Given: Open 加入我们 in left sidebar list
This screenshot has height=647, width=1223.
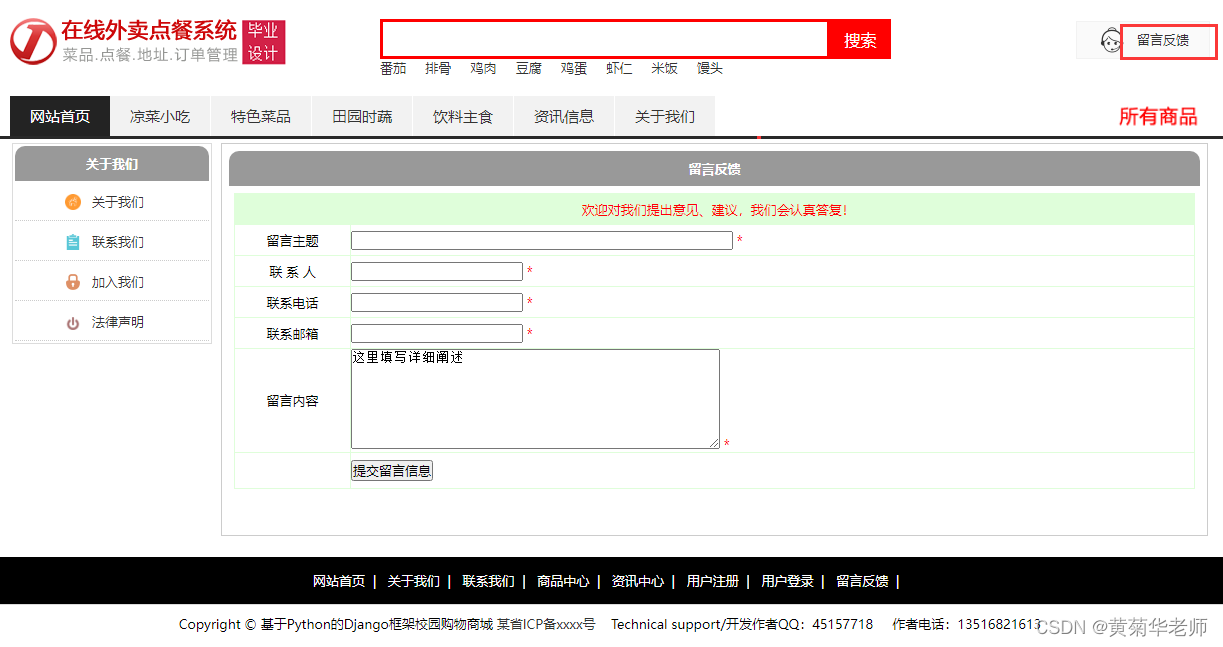Looking at the screenshot, I should click(x=118, y=282).
